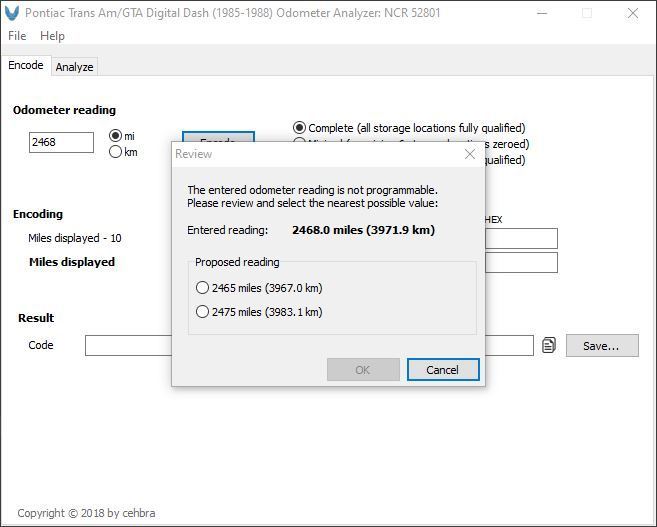Open the File menu
Viewport: 657px width, 527px height.
(x=17, y=36)
